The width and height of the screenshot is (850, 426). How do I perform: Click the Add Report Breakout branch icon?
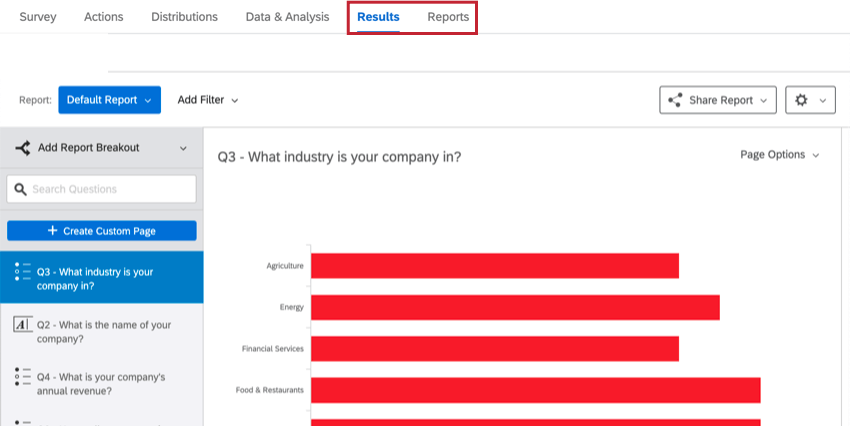click(22, 148)
